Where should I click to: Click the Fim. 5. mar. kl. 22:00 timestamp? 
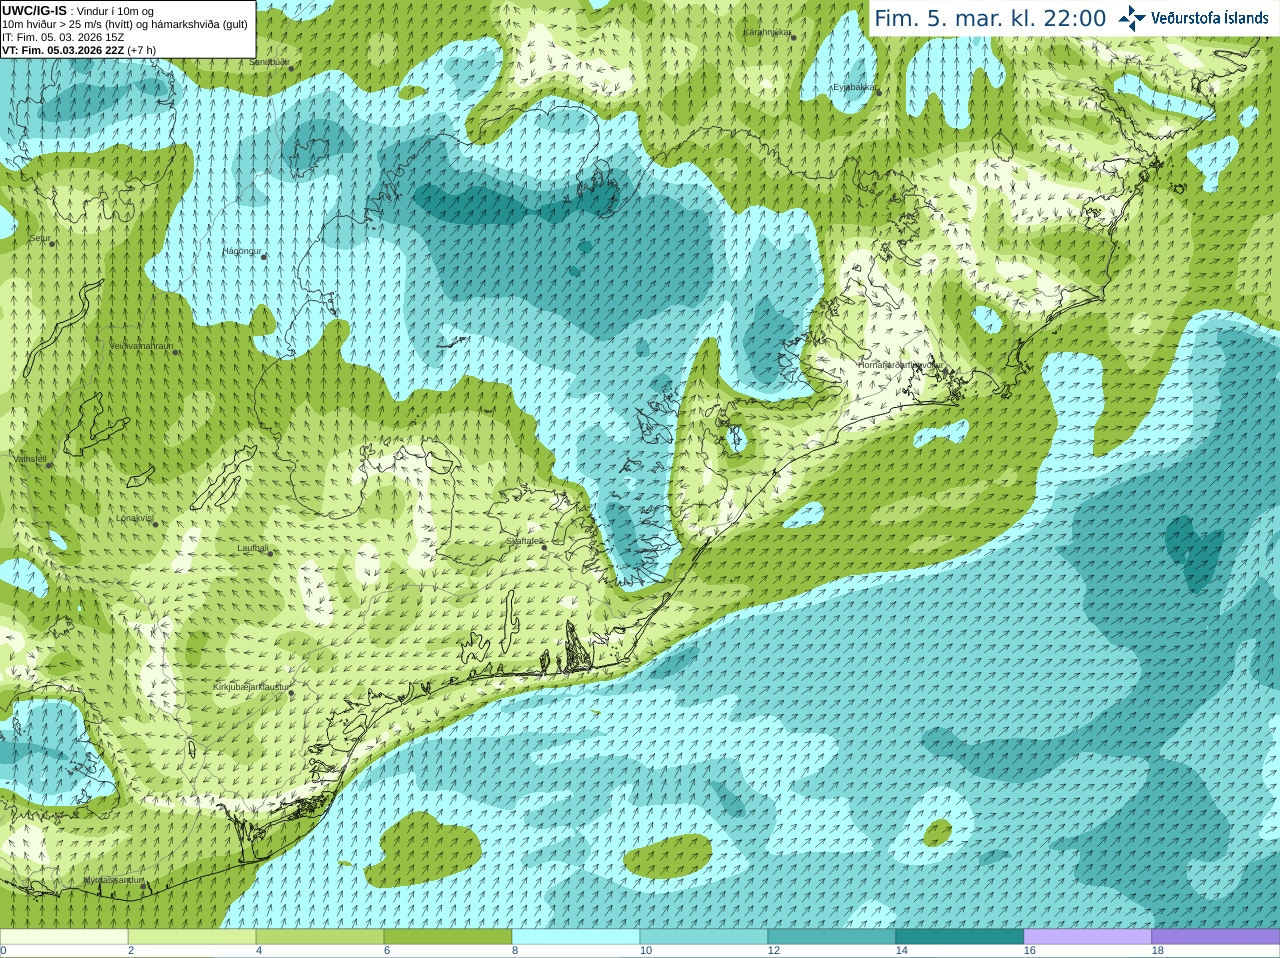(990, 18)
